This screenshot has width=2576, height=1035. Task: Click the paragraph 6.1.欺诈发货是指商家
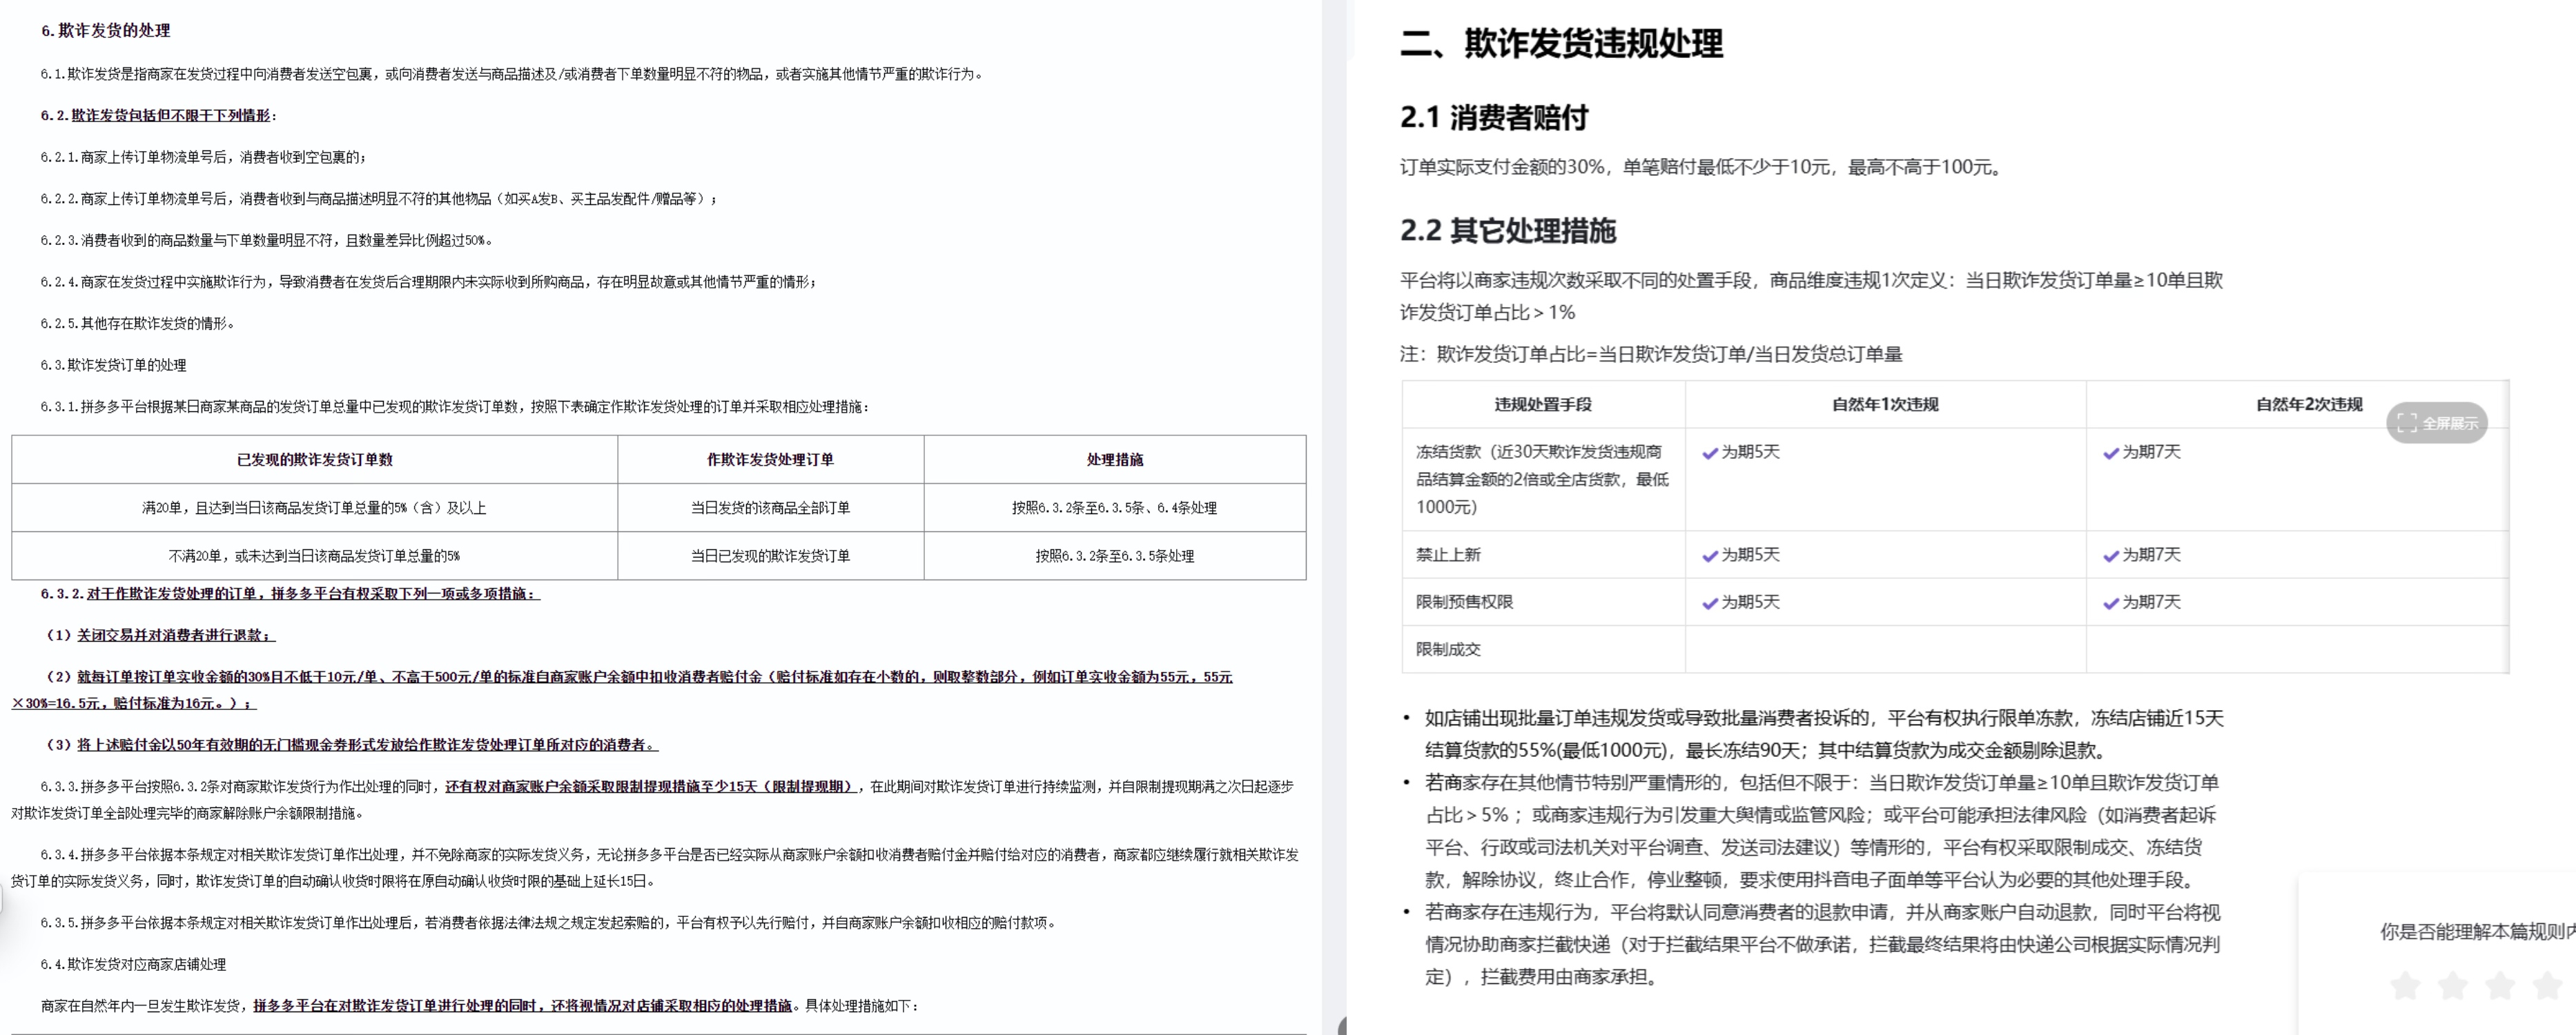[512, 74]
